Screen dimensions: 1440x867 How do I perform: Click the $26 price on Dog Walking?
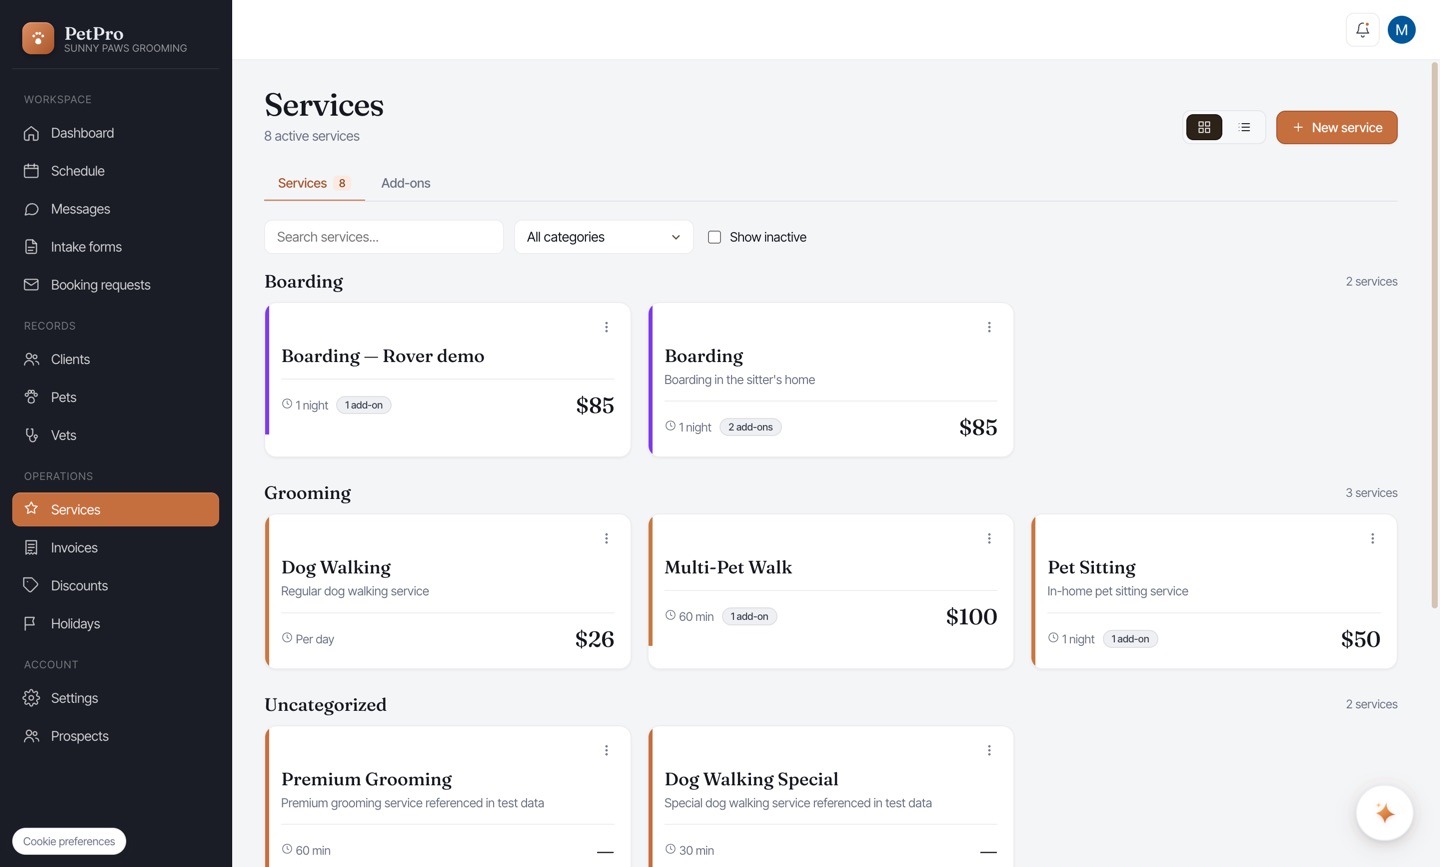(594, 639)
